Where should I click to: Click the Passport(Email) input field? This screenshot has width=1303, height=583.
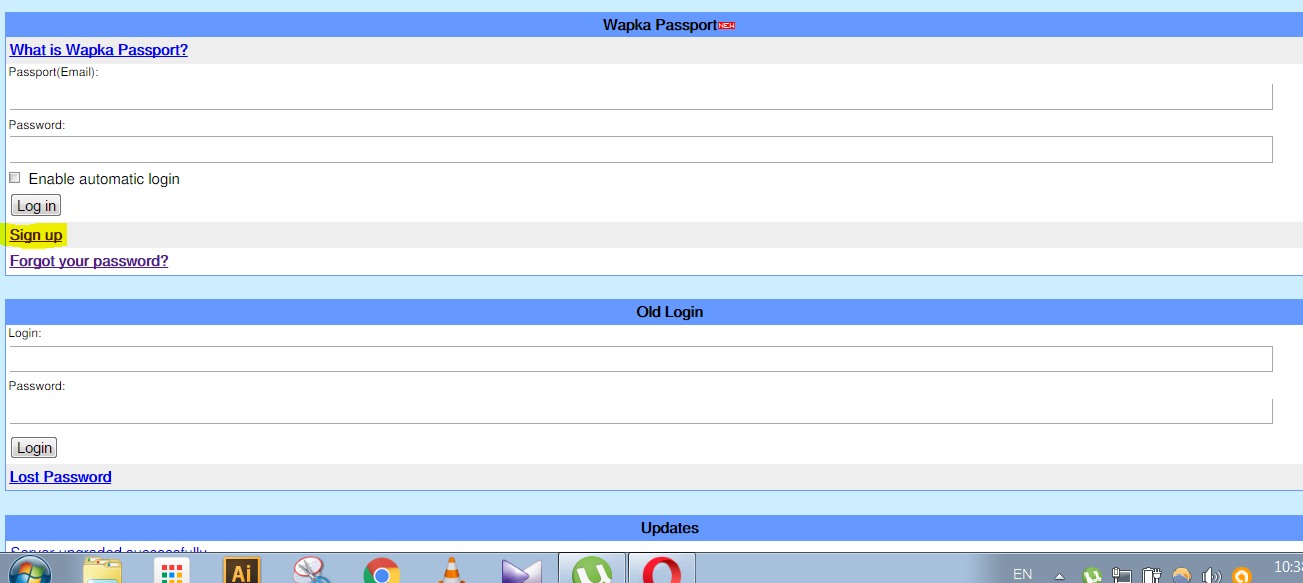click(x=641, y=96)
